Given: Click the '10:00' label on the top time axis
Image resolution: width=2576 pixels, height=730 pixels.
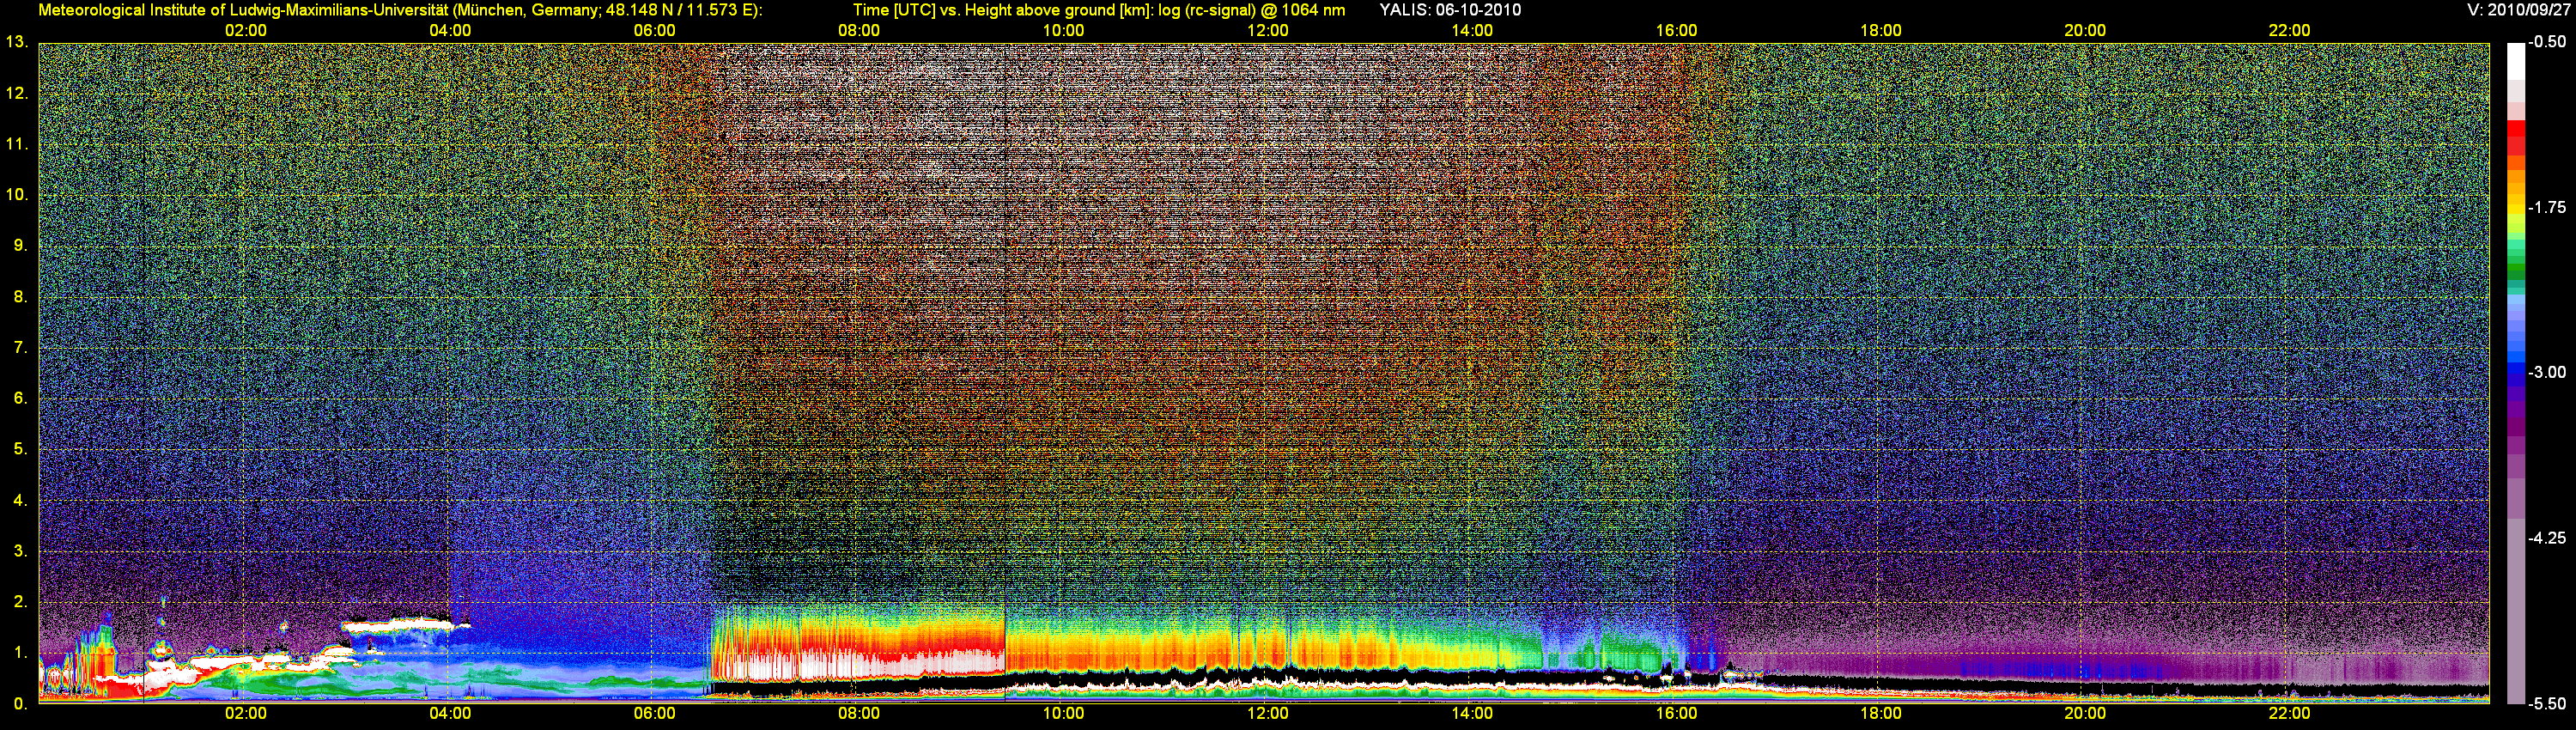Looking at the screenshot, I should coord(1063,30).
